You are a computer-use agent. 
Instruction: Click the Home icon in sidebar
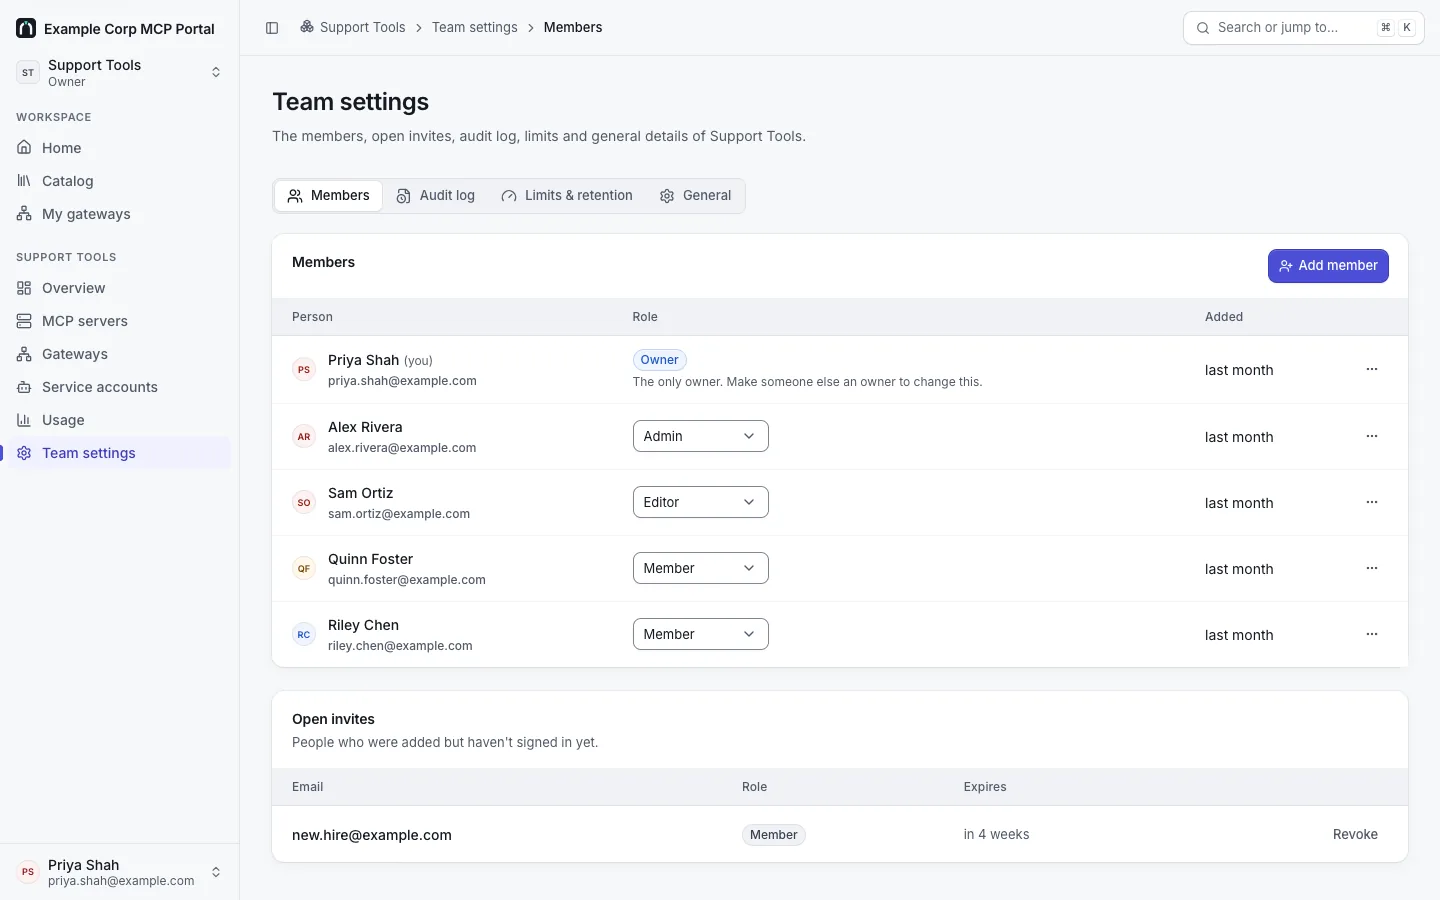click(24, 147)
